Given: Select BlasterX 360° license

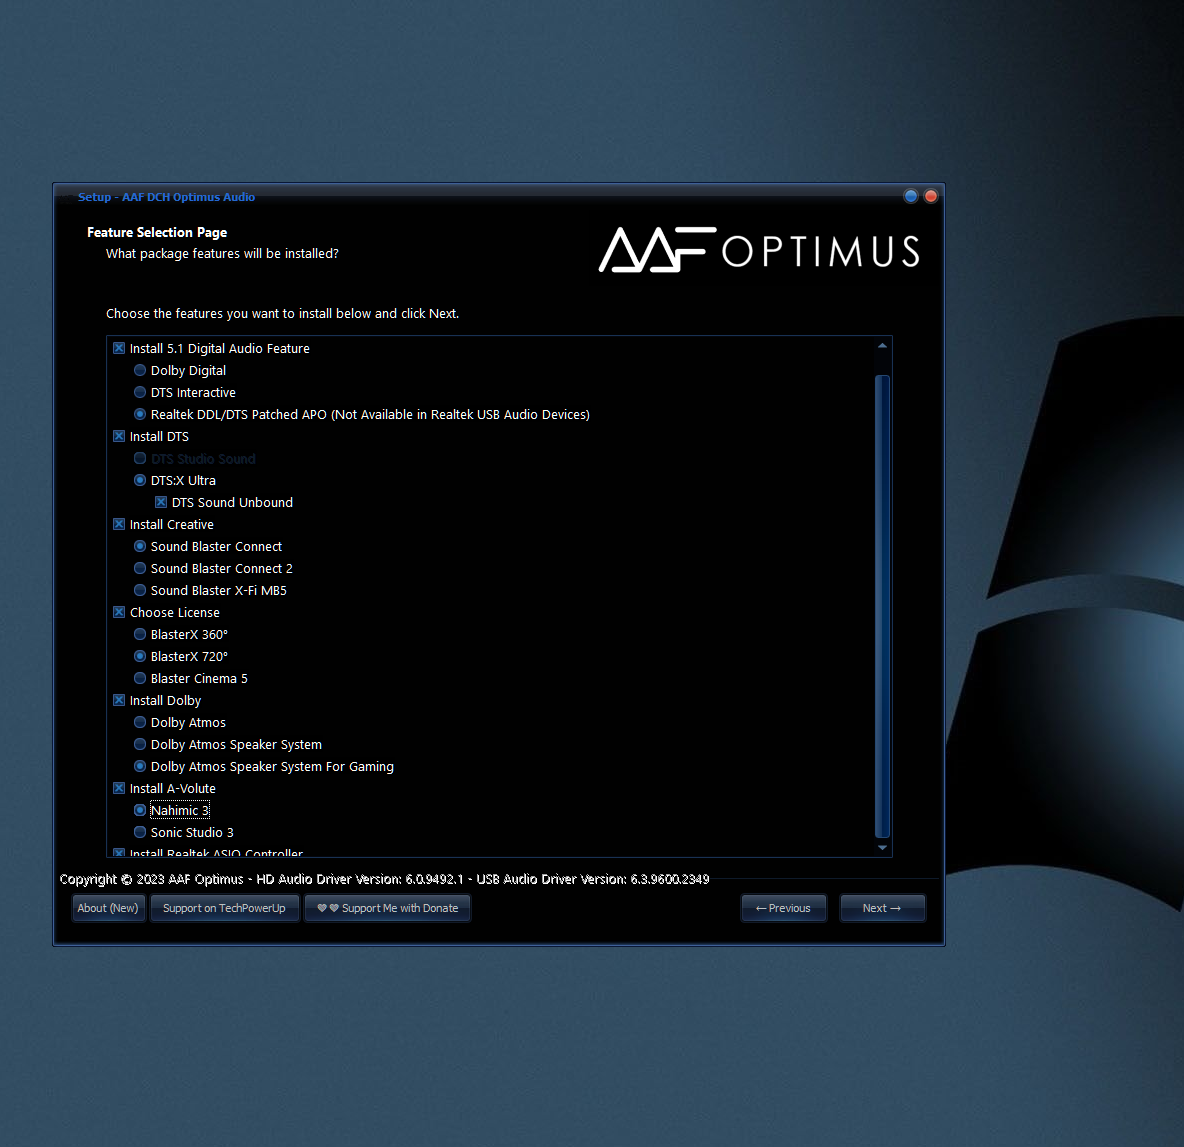Looking at the screenshot, I should [x=140, y=634].
